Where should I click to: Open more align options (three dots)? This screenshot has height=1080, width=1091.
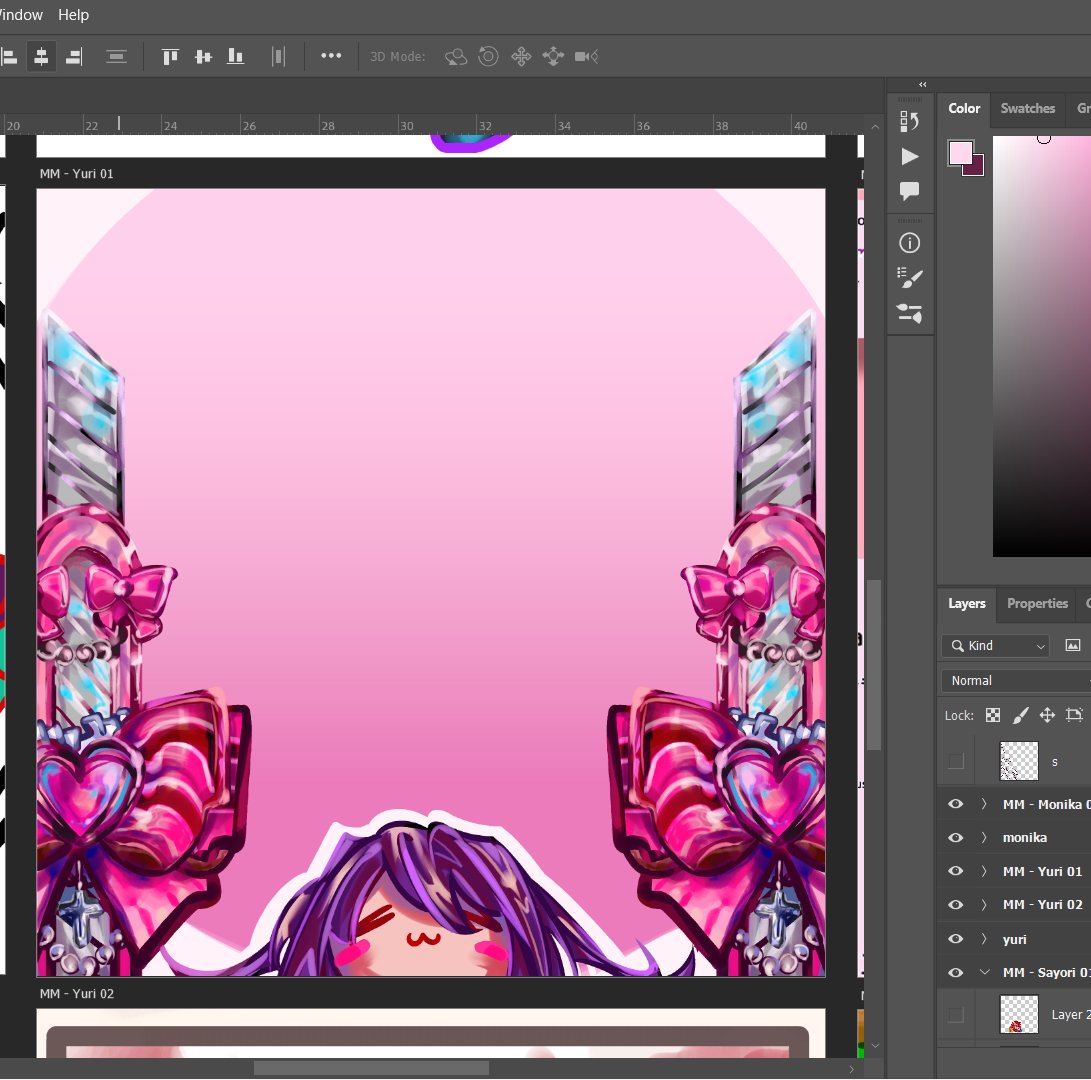point(331,56)
